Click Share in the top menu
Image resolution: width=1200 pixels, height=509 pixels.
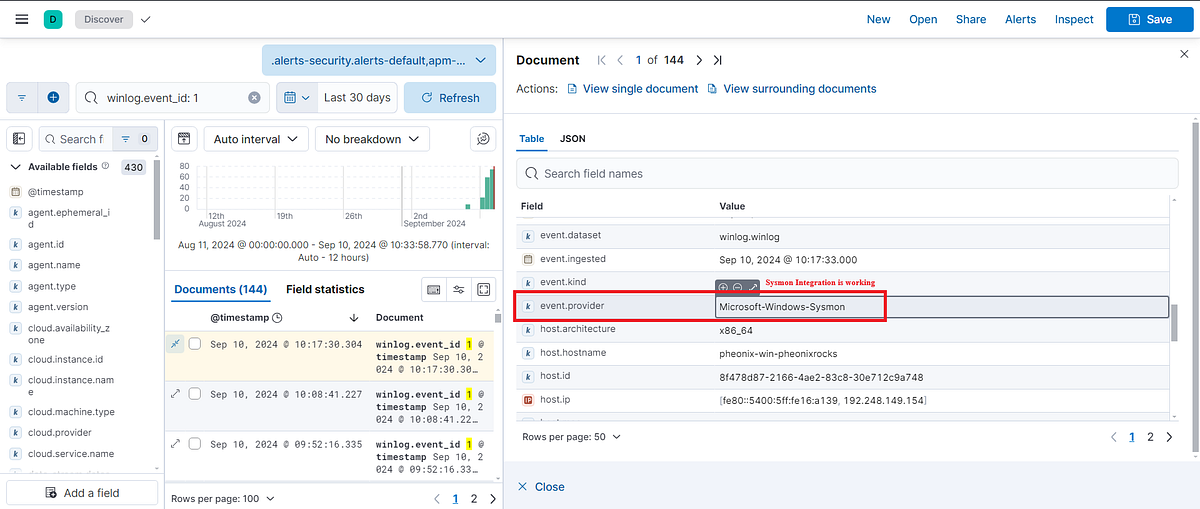tap(970, 19)
